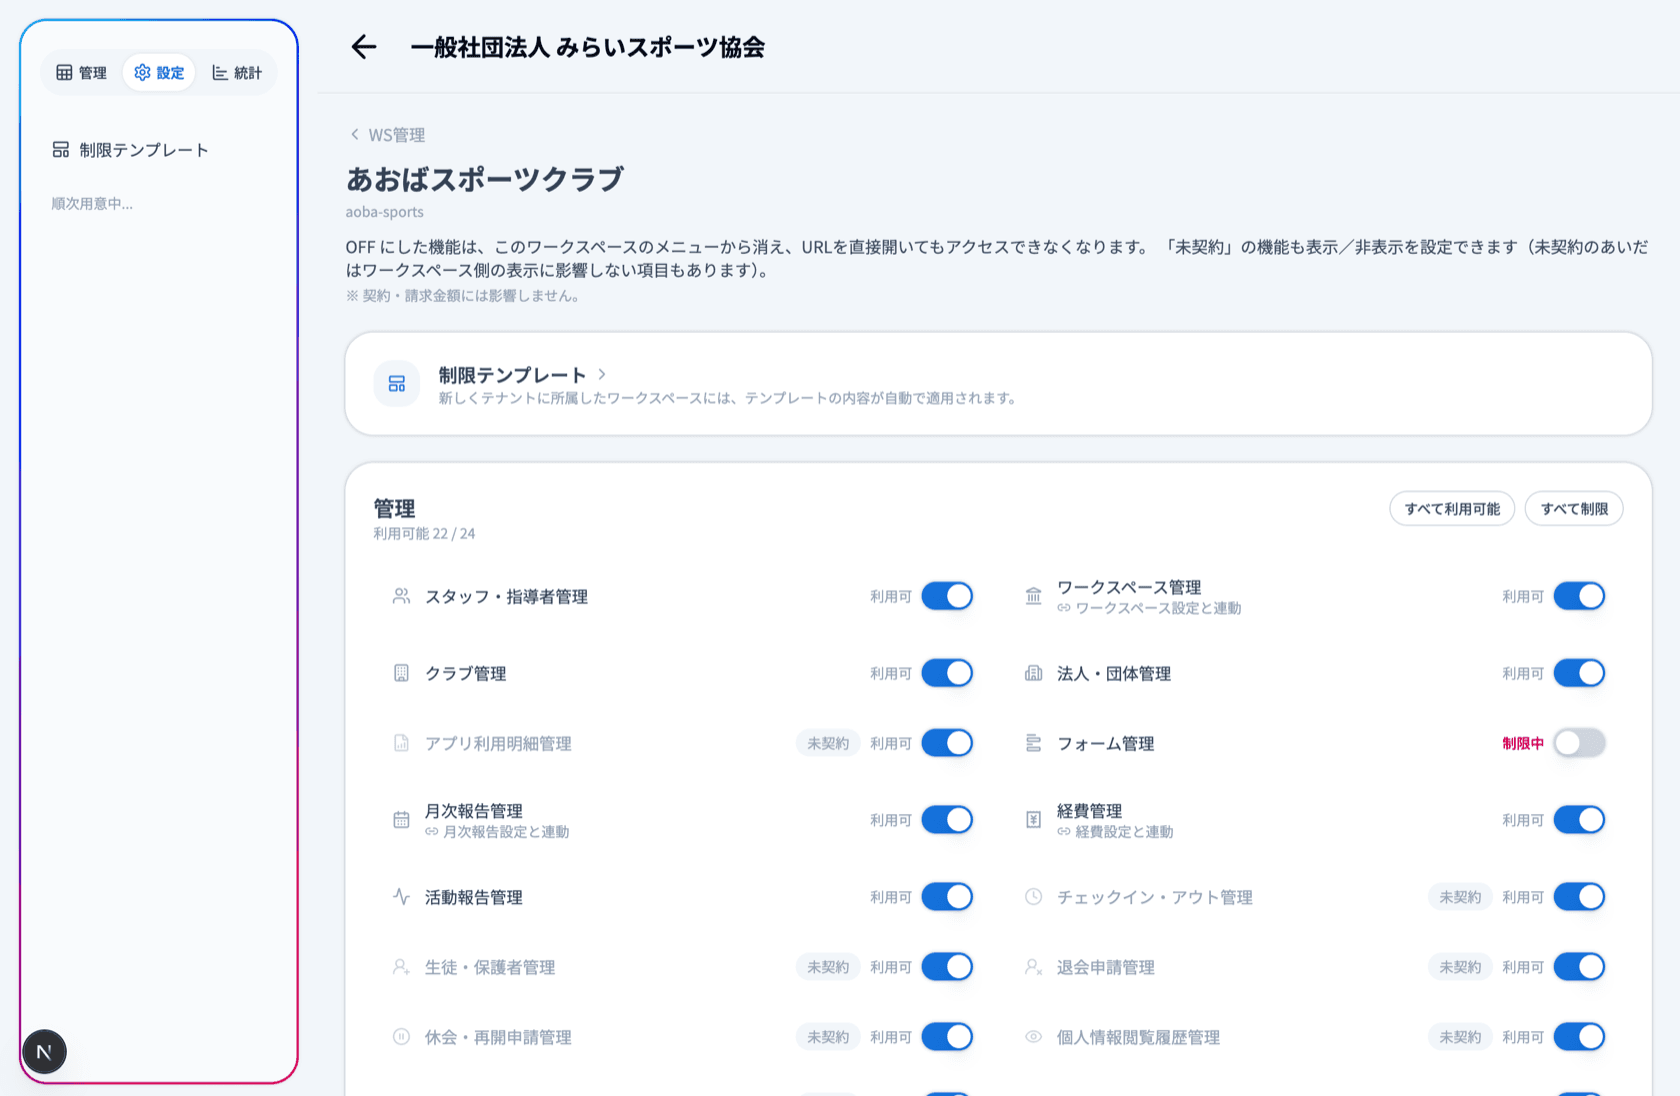Click the アプリ利用明細管理 document icon
This screenshot has height=1096, width=1680.
tap(401, 744)
